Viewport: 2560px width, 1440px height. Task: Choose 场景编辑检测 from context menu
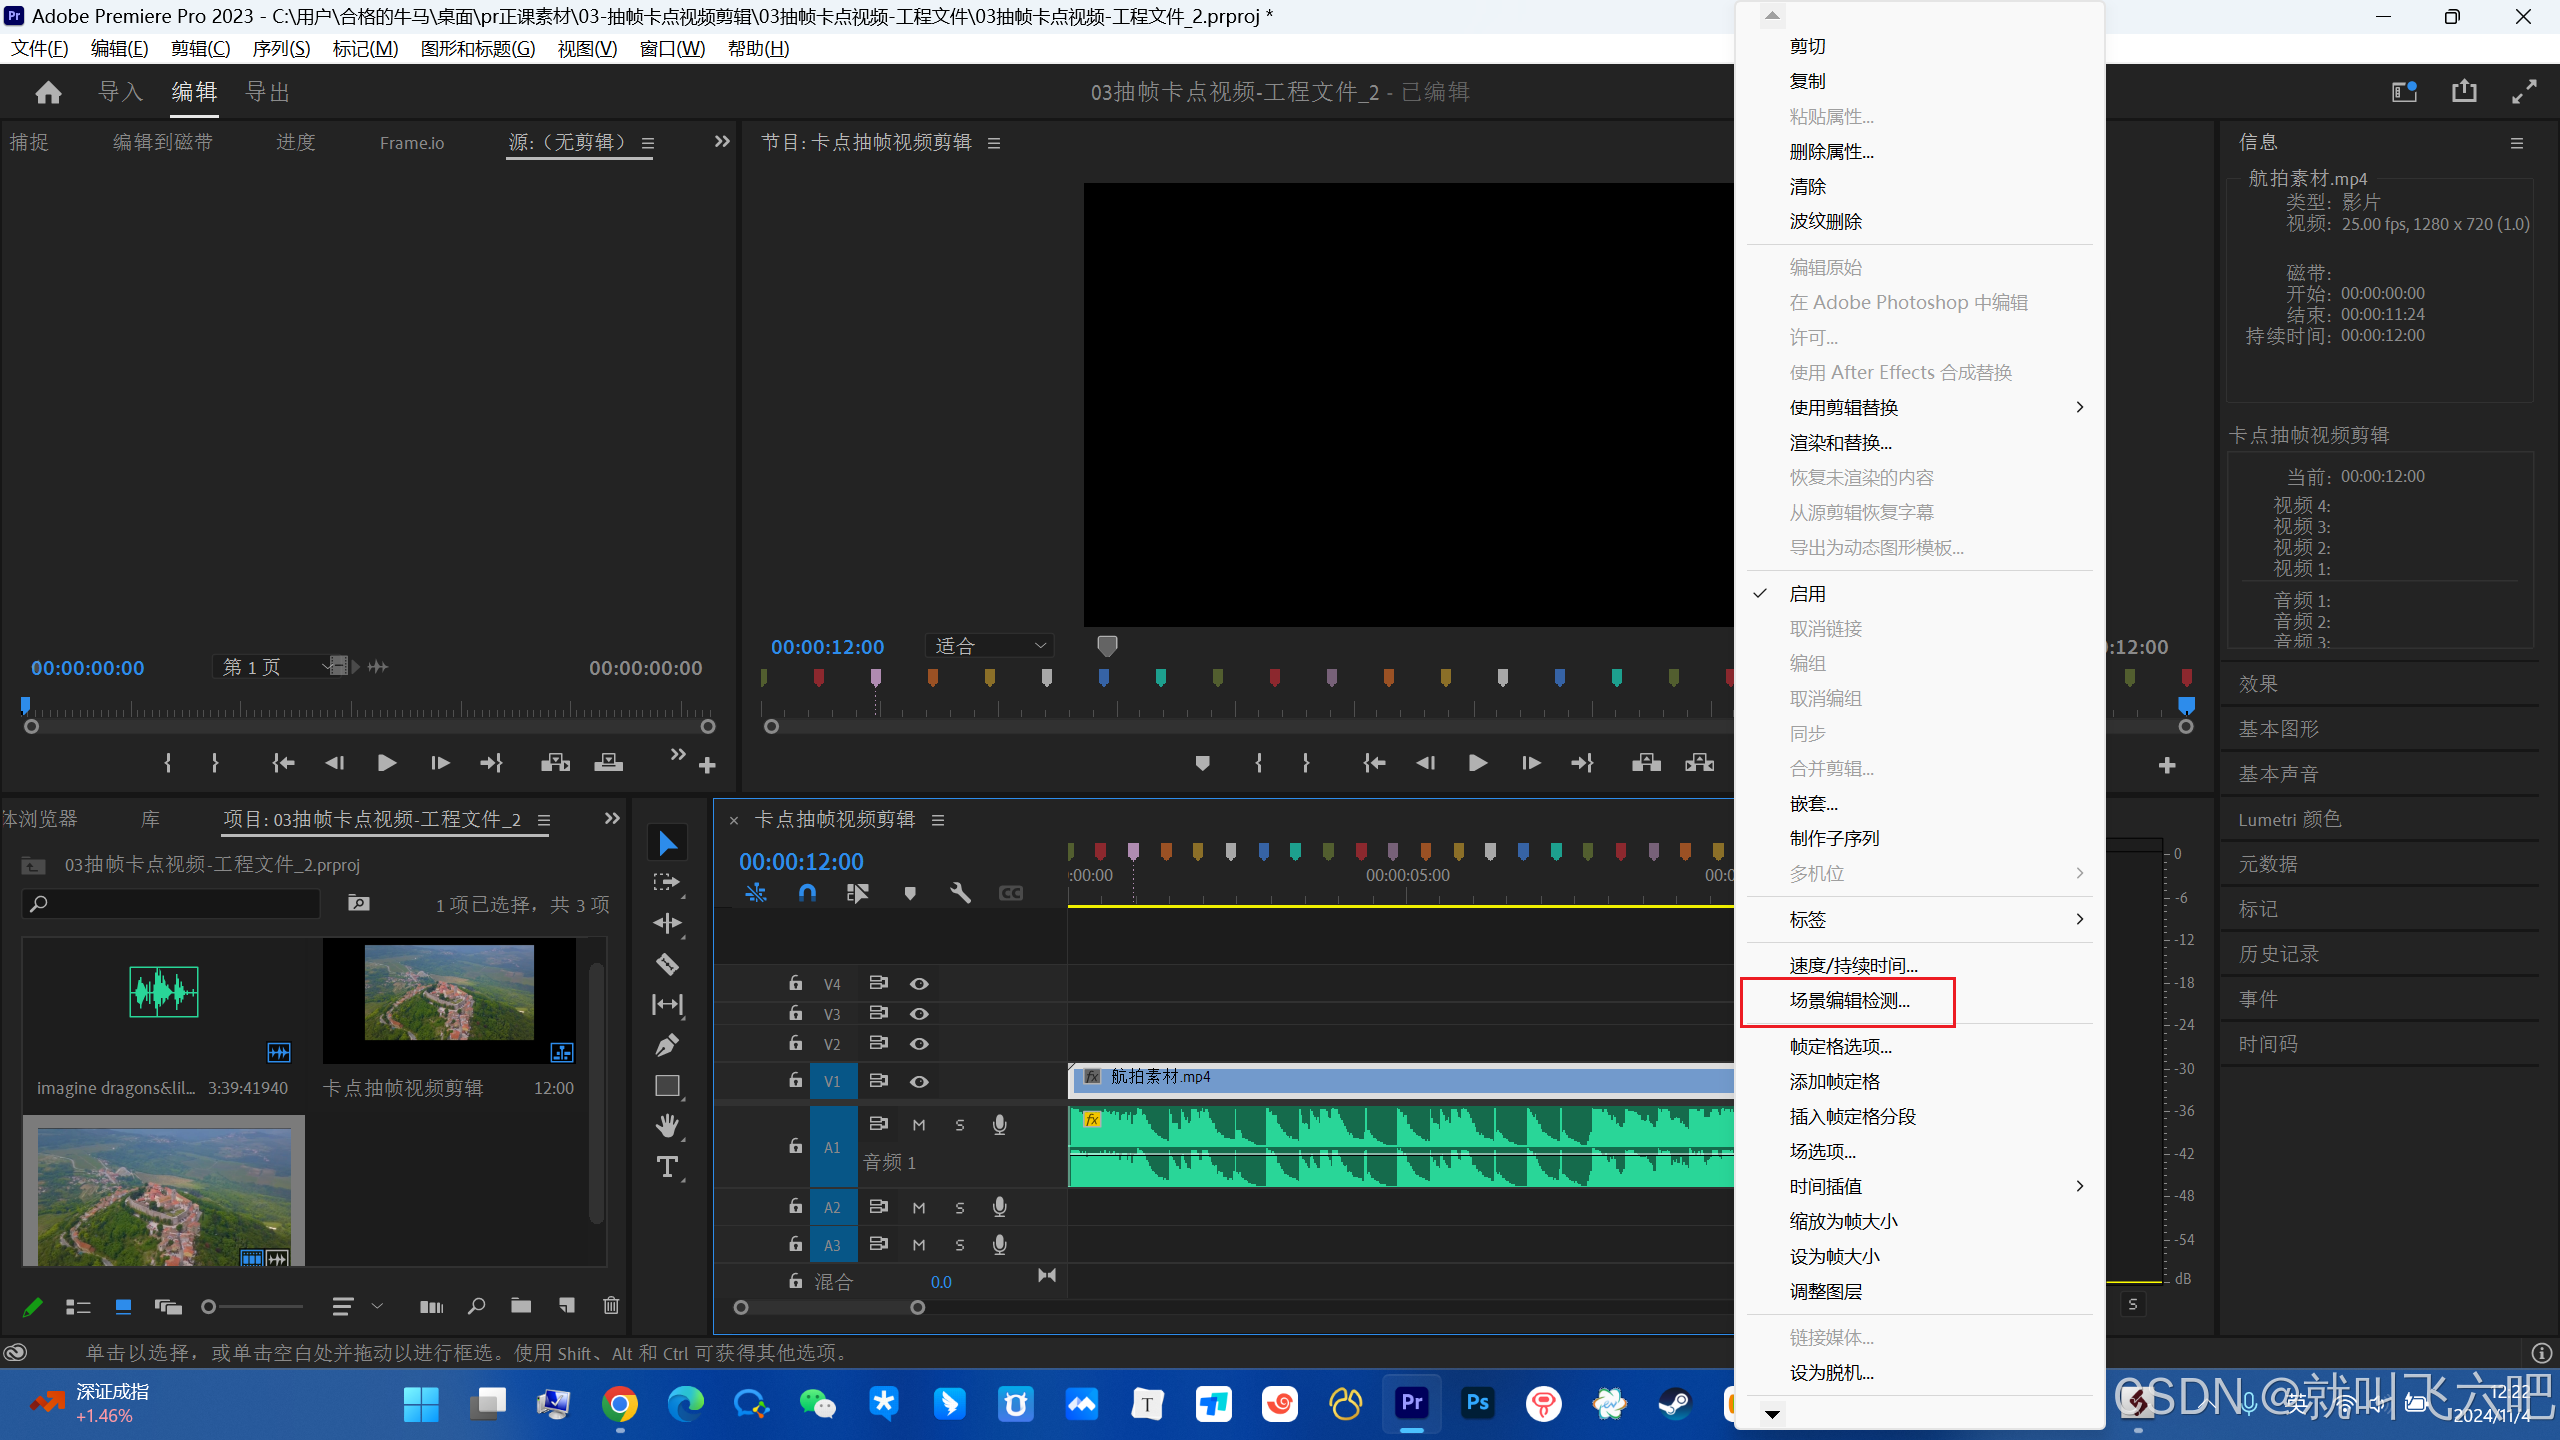pyautogui.click(x=1849, y=1001)
